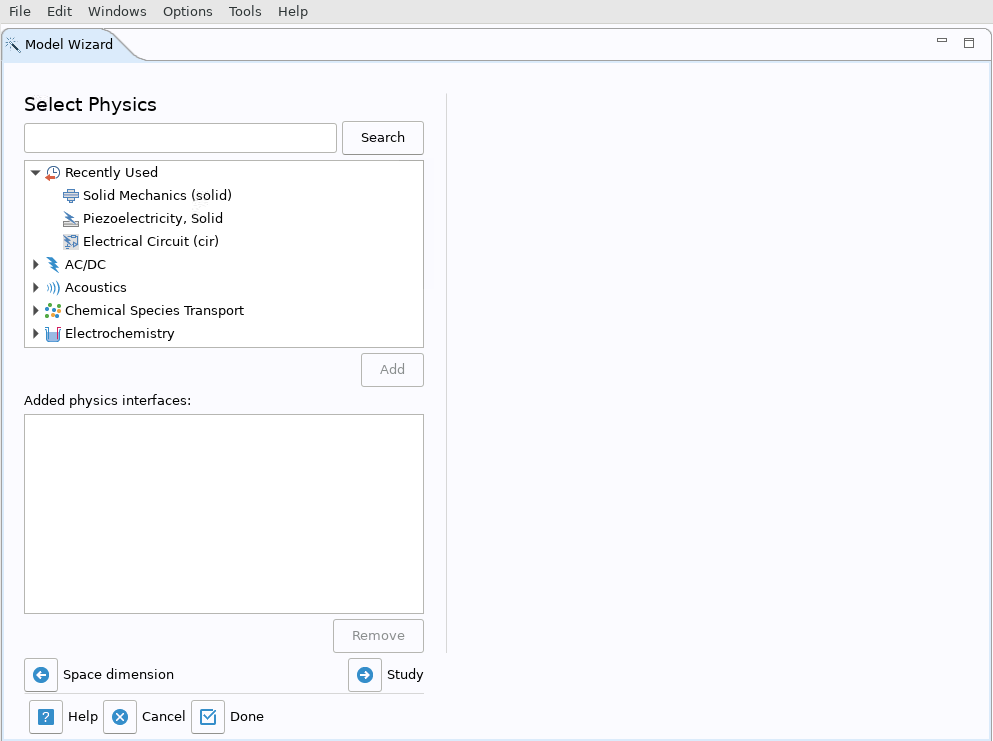This screenshot has width=993, height=741.
Task: Click the Chemical Species Transport icon
Action: [53, 311]
